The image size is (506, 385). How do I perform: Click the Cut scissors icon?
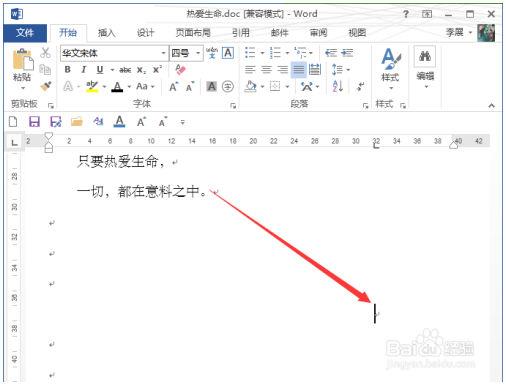[x=45, y=53]
